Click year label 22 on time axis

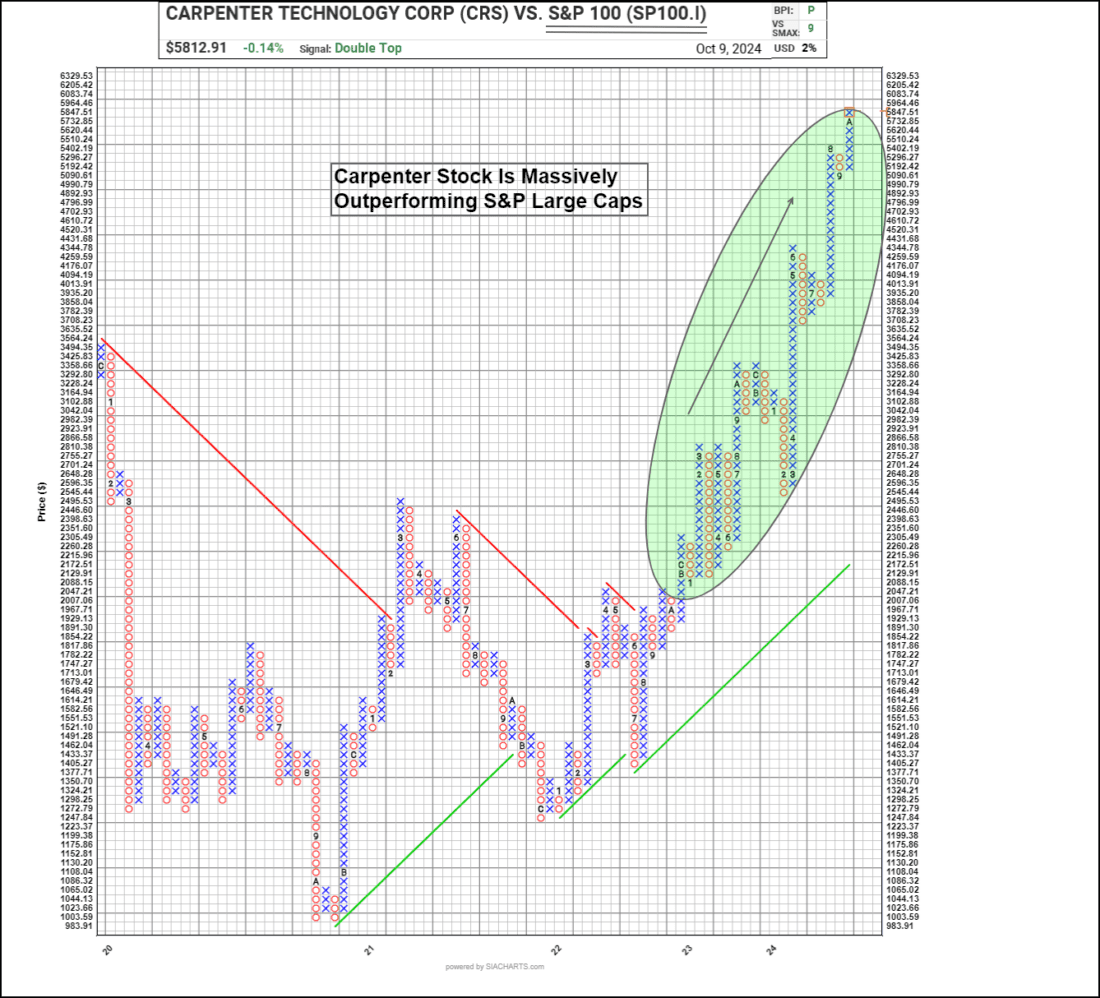(x=556, y=950)
